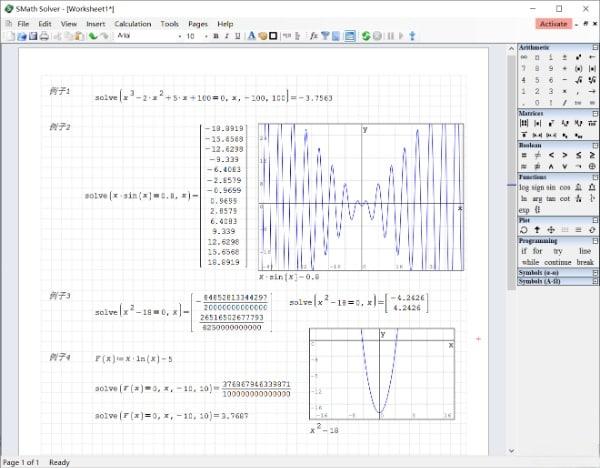The image size is (600, 468).
Task: Toggle Bold text formatting
Action: pyautogui.click(x=215, y=36)
